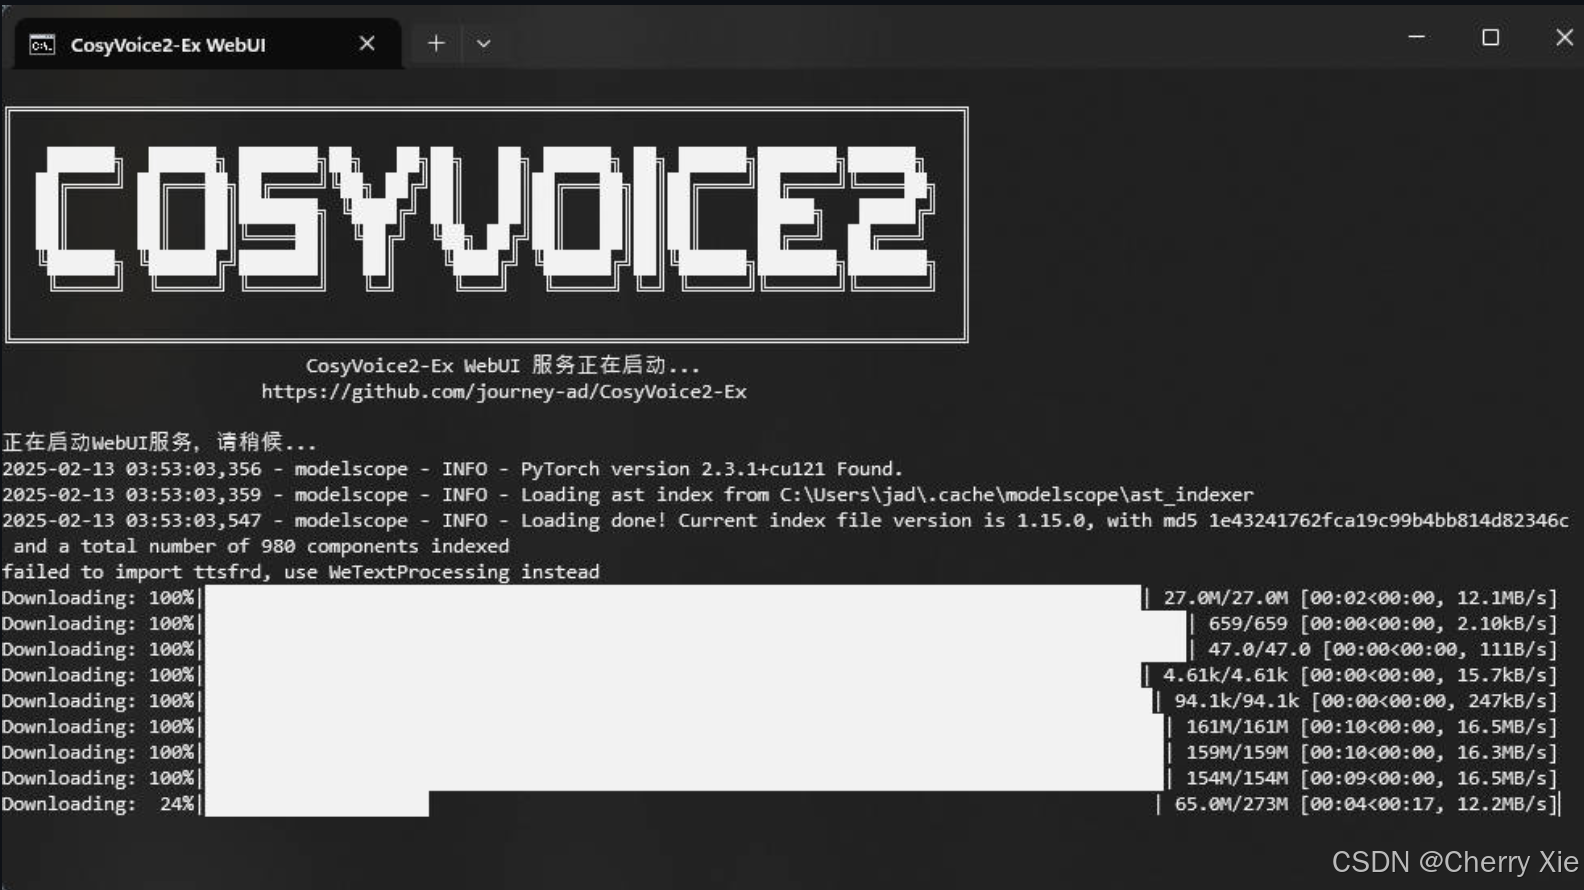Click the '94.1k/94.1k' download stats

pyautogui.click(x=1366, y=702)
